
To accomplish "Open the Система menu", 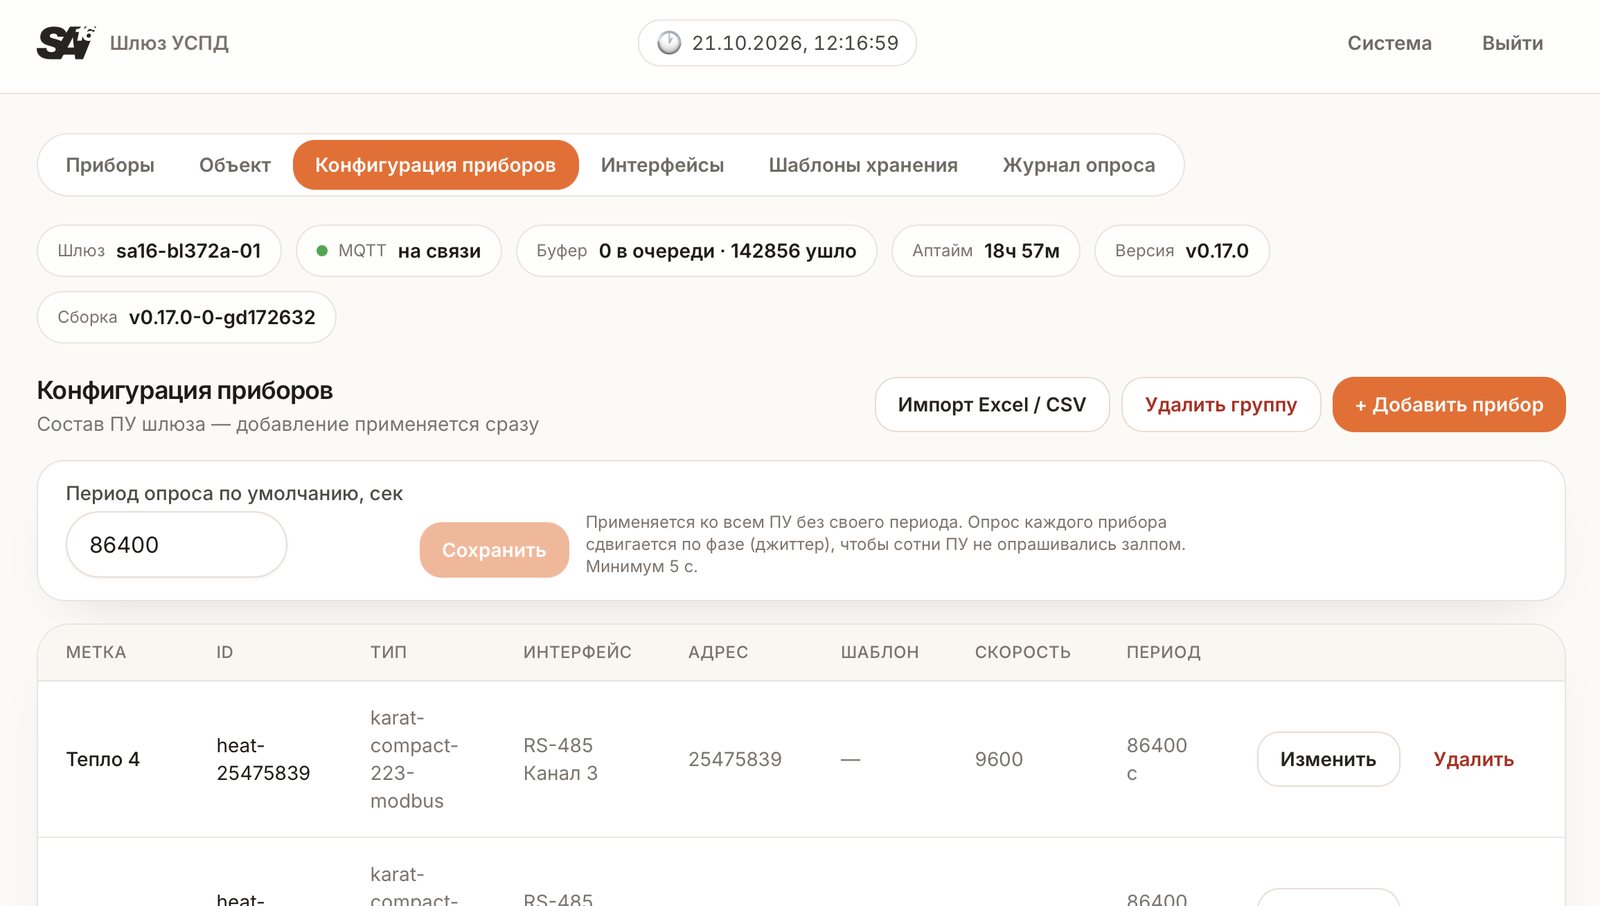I will click(x=1389, y=43).
